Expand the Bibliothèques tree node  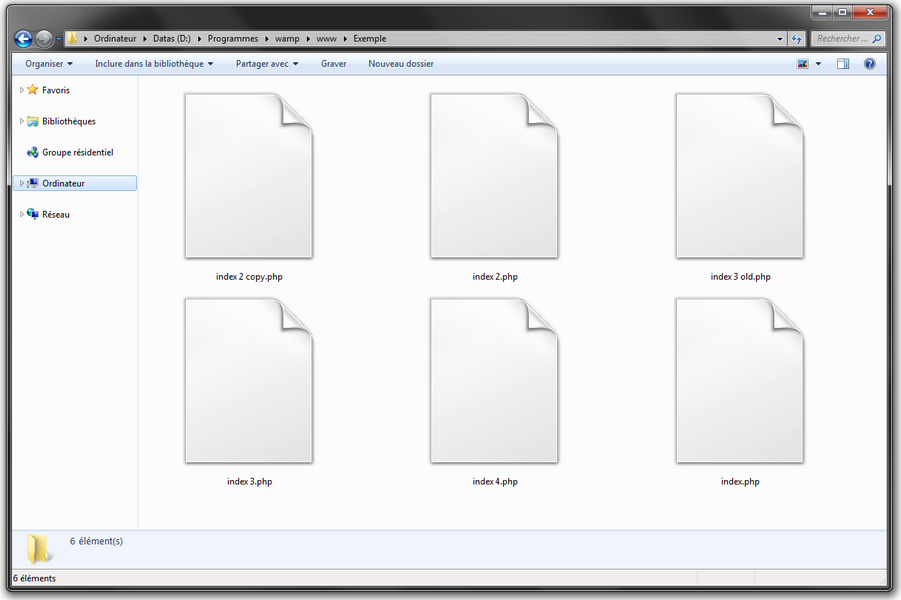(x=22, y=121)
